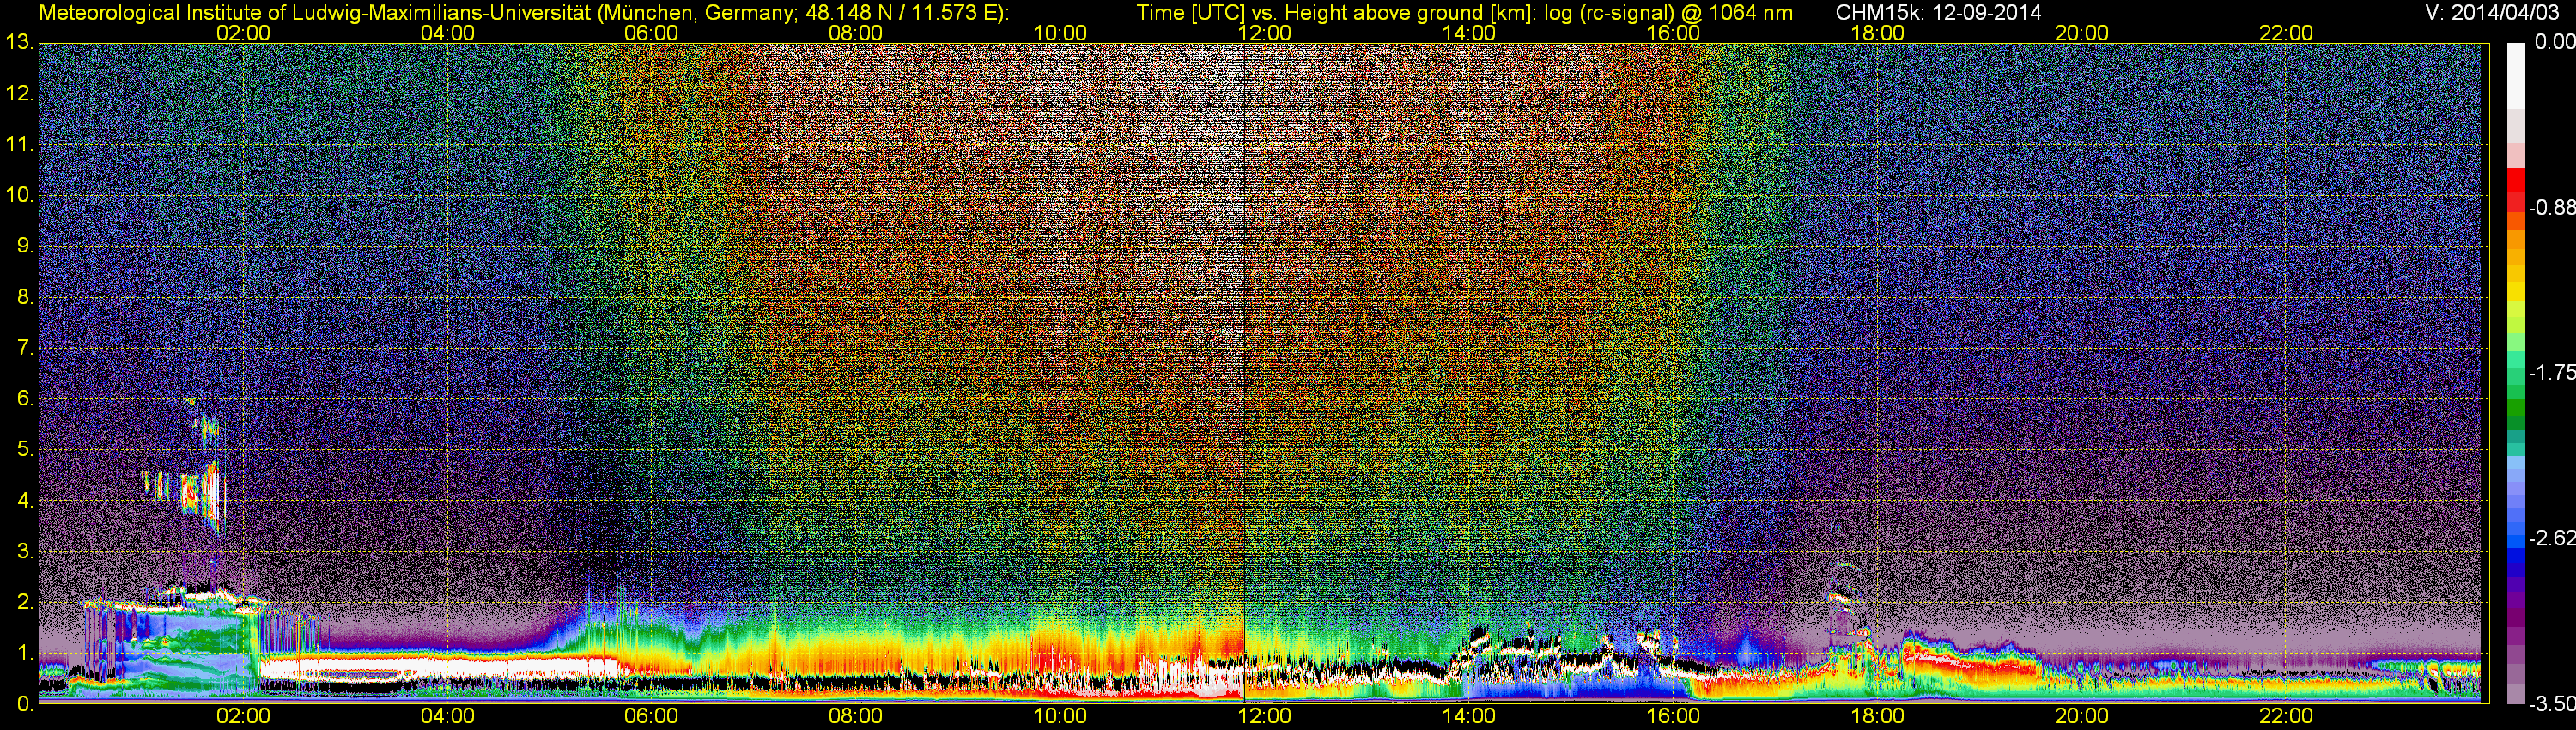Click the height axis label '8.'

point(24,297)
